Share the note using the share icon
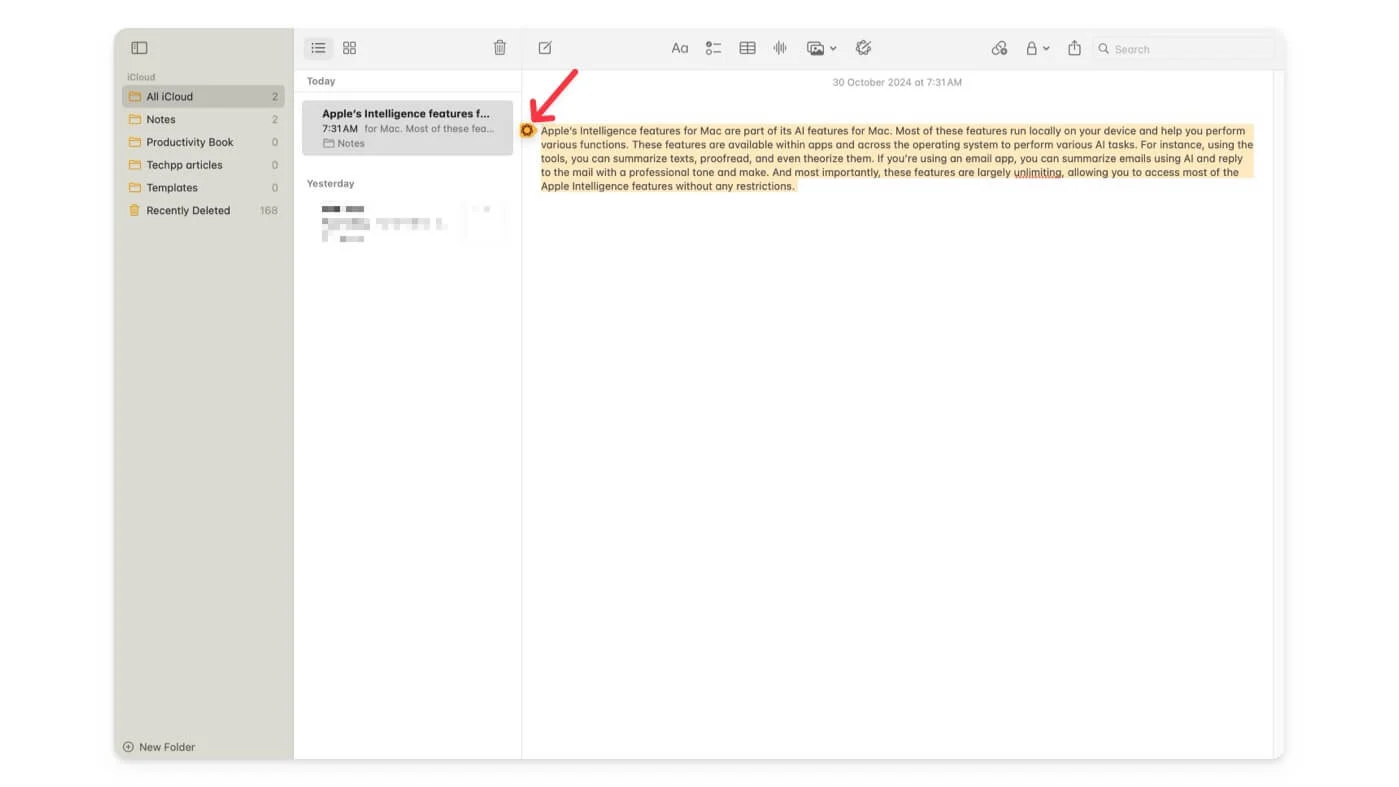Image resolution: width=1399 pixels, height=787 pixels. (1074, 48)
